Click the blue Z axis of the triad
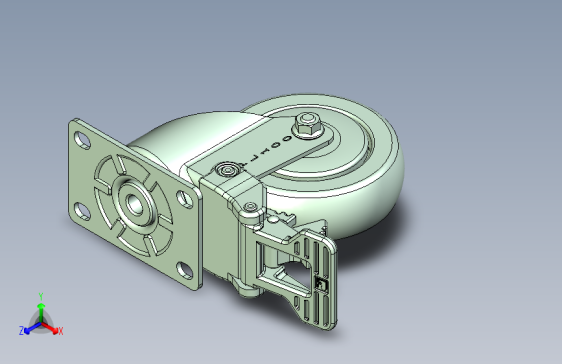The image size is (562, 364). point(32,328)
